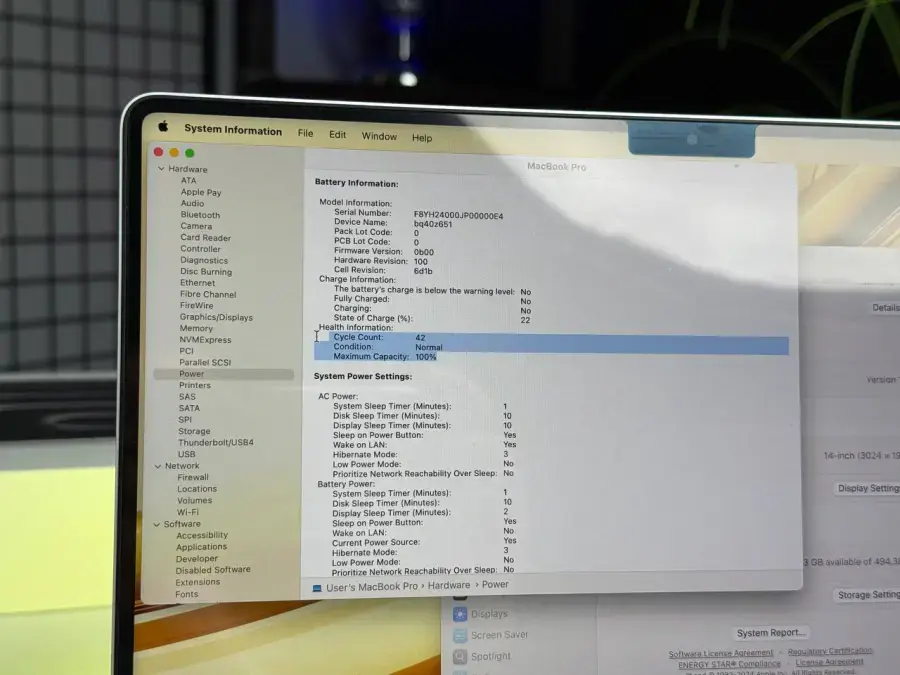Open the Window menu
Image resolution: width=900 pixels, height=675 pixels.
pos(379,136)
